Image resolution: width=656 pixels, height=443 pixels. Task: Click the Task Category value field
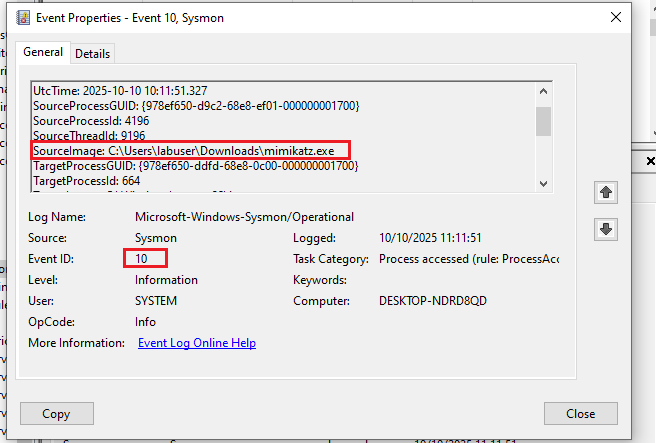pyautogui.click(x=468, y=259)
